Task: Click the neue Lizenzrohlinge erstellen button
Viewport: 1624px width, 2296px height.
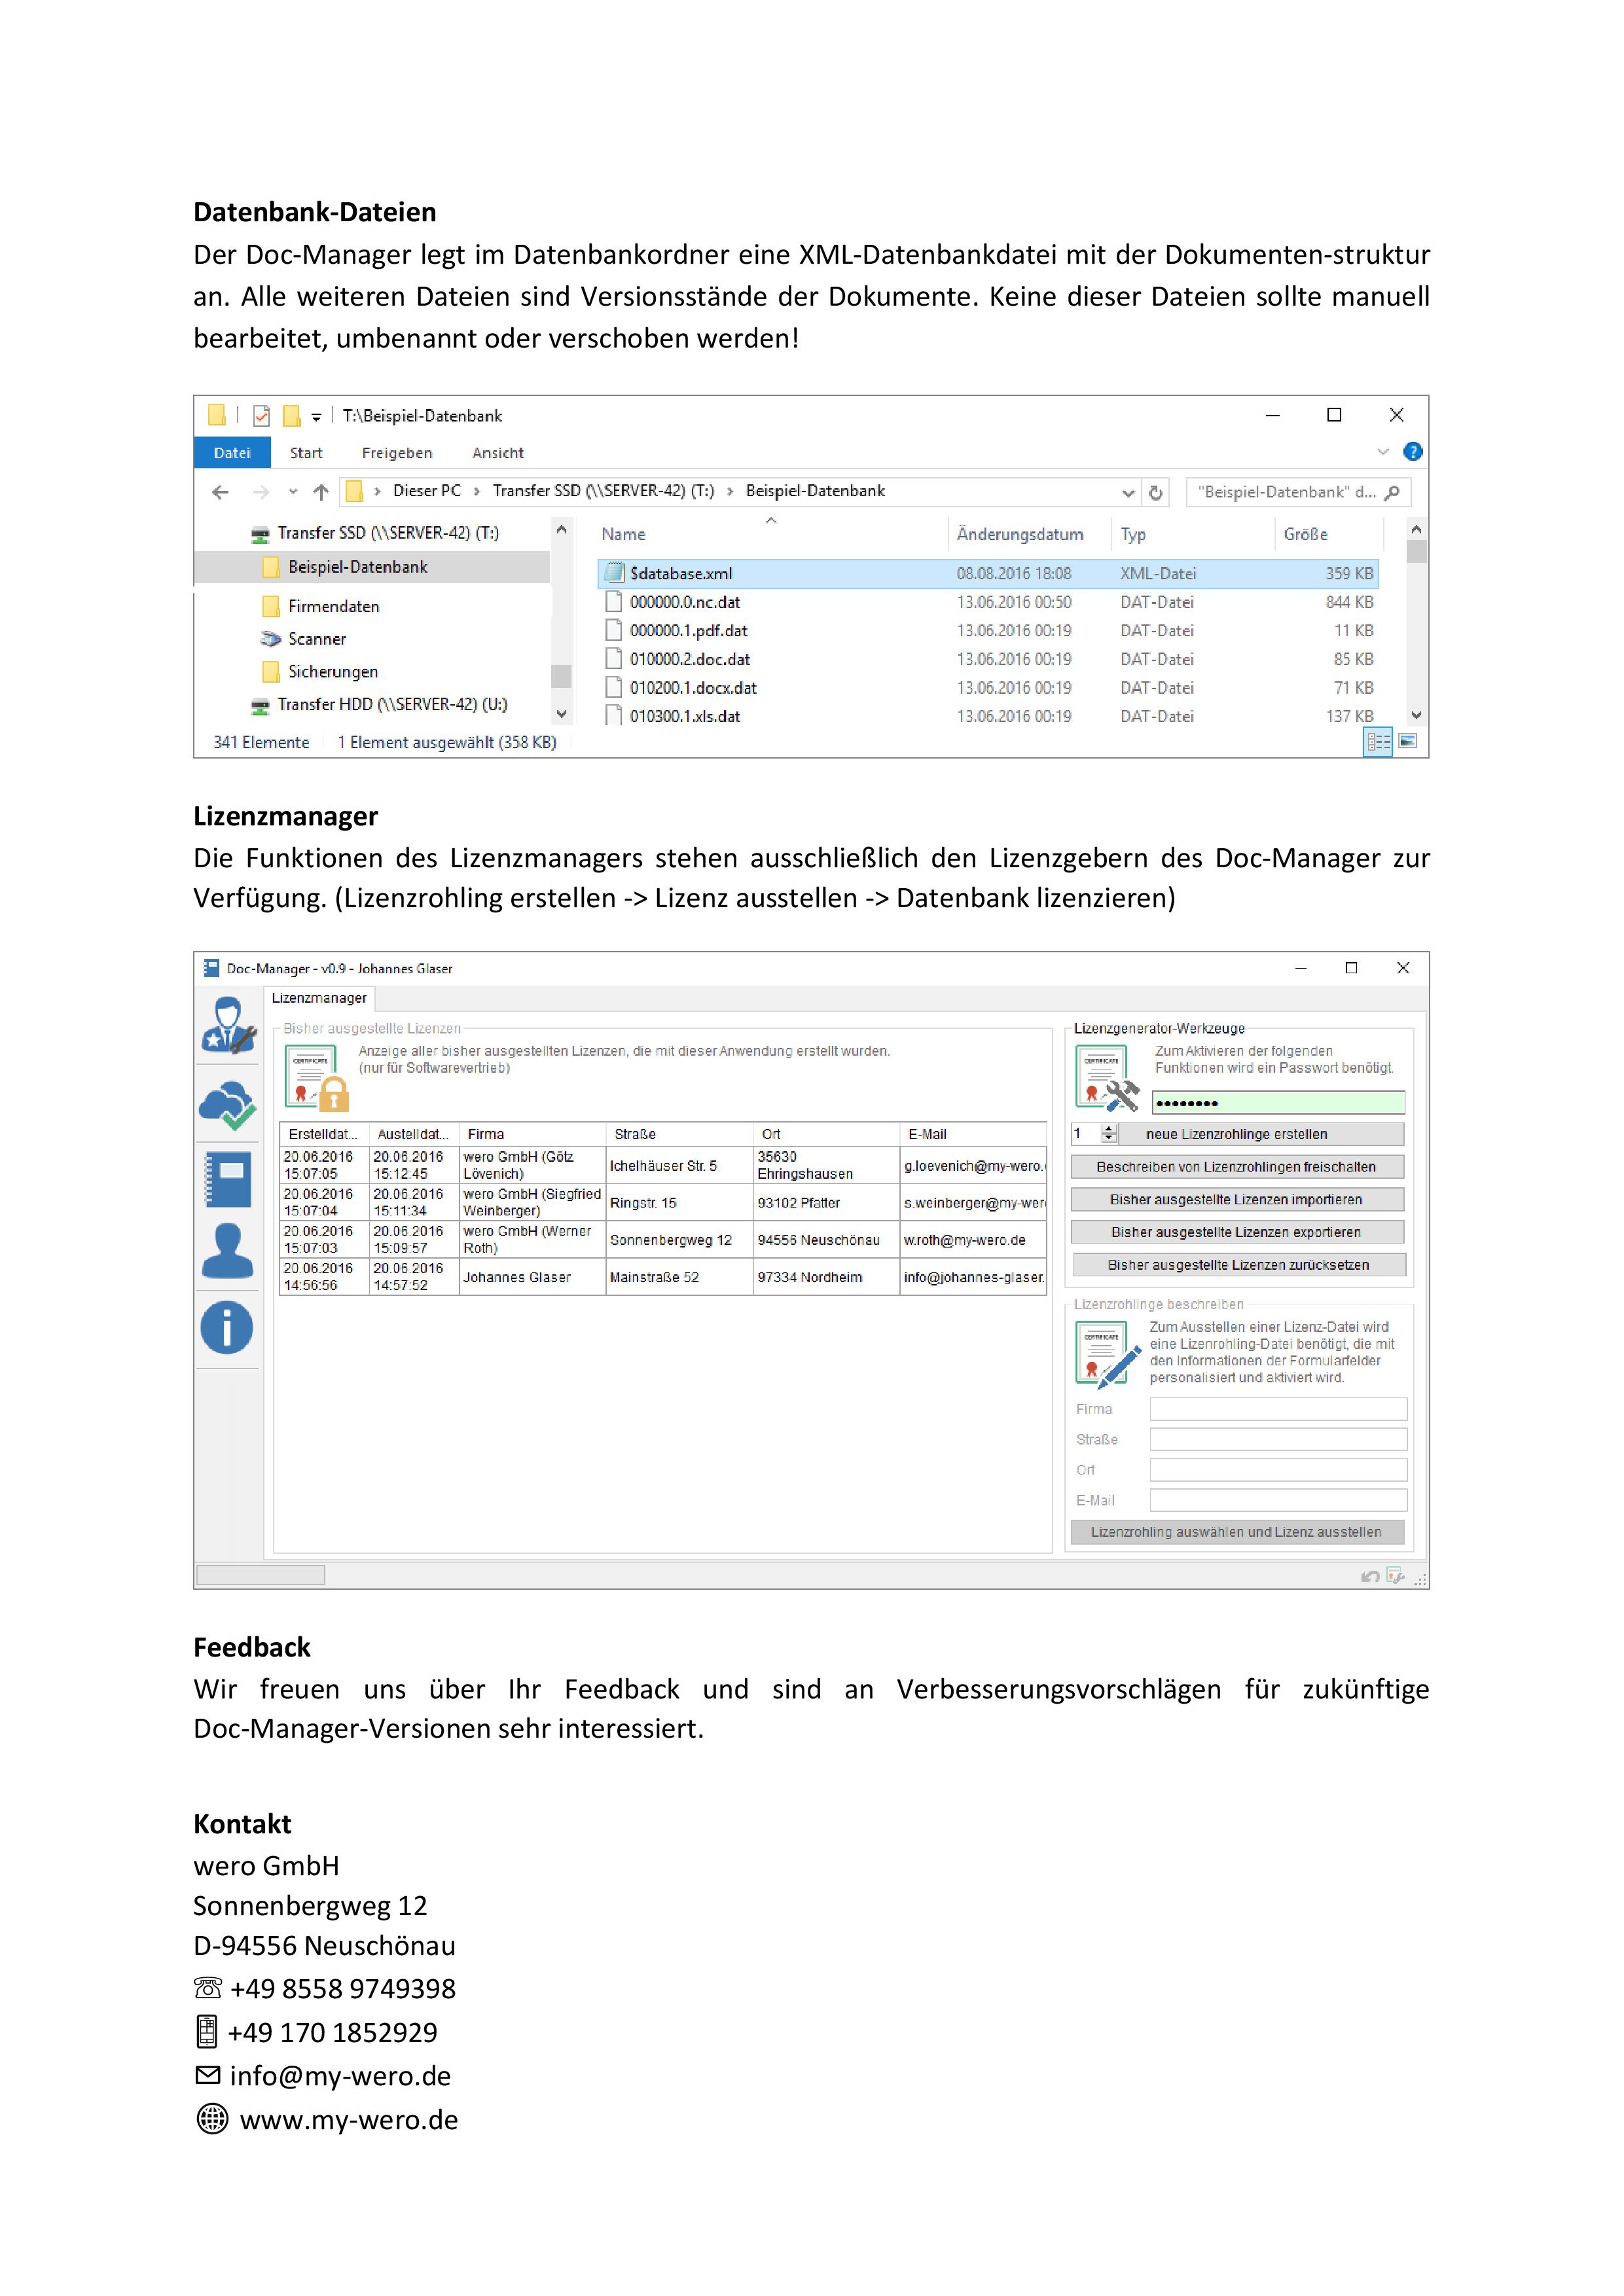Action: pyautogui.click(x=1237, y=1134)
